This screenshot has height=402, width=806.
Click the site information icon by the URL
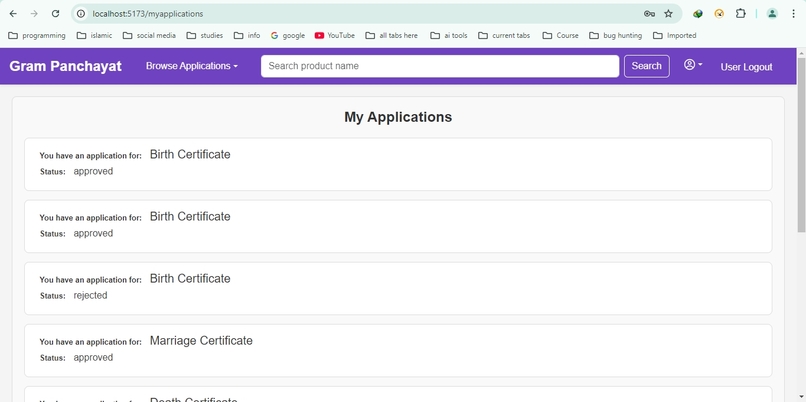[81, 14]
